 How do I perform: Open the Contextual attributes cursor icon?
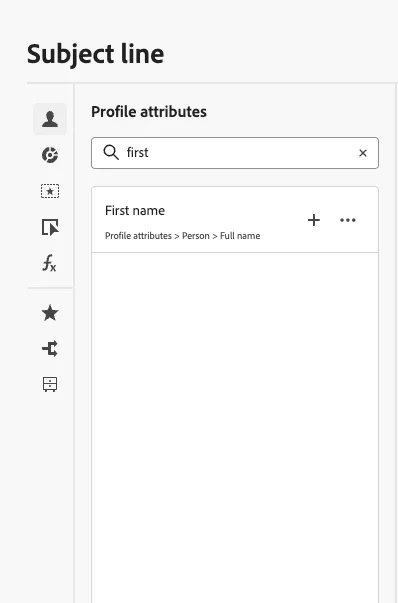coord(50,227)
